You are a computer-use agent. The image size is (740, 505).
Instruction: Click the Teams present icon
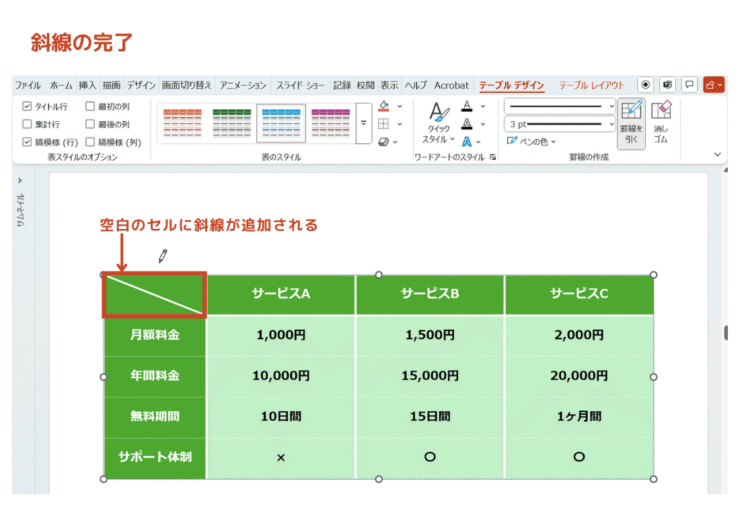(x=667, y=85)
